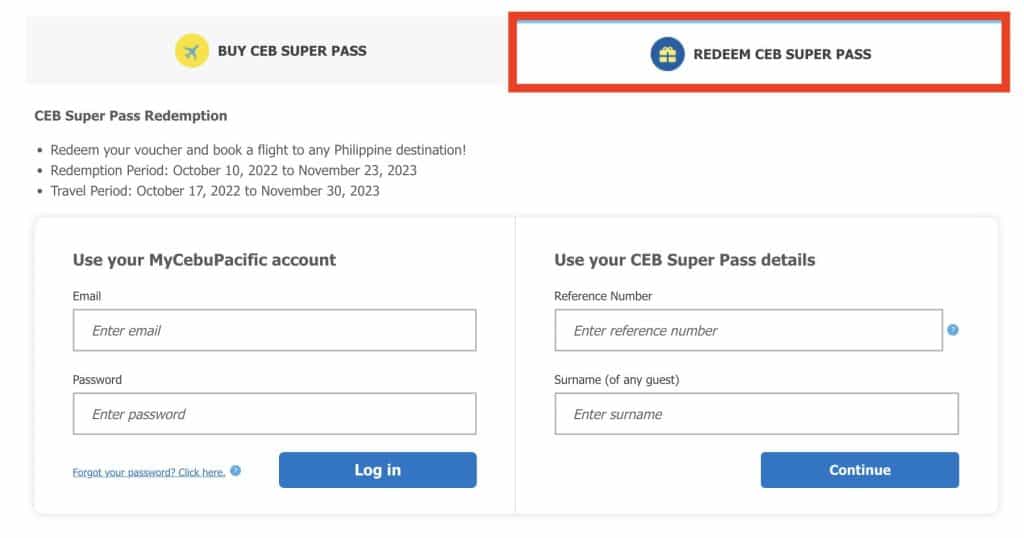Open the Forgot your password link
Screen dimensions: 1024x538
[149, 472]
